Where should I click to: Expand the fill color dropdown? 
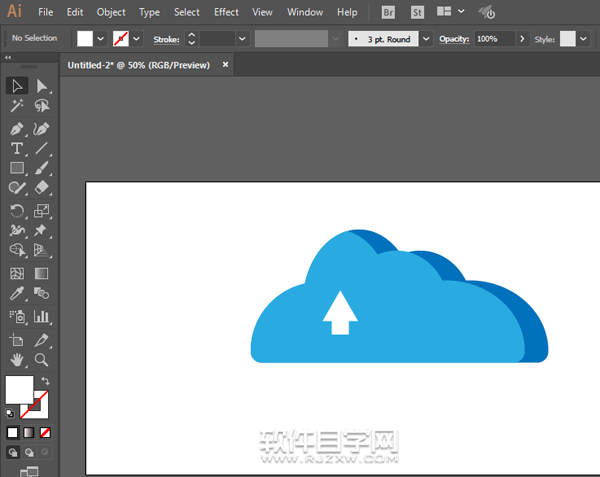point(100,38)
